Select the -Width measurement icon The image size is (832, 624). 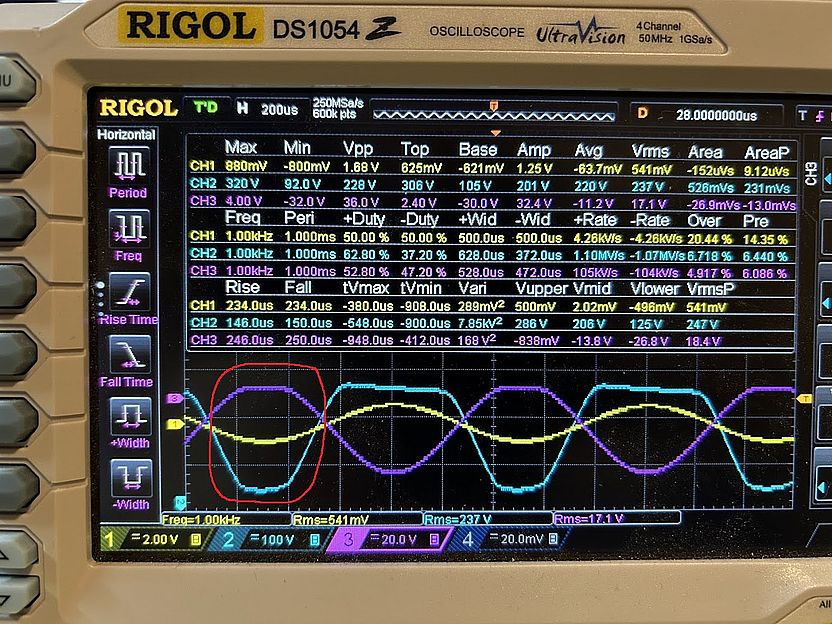[131, 477]
